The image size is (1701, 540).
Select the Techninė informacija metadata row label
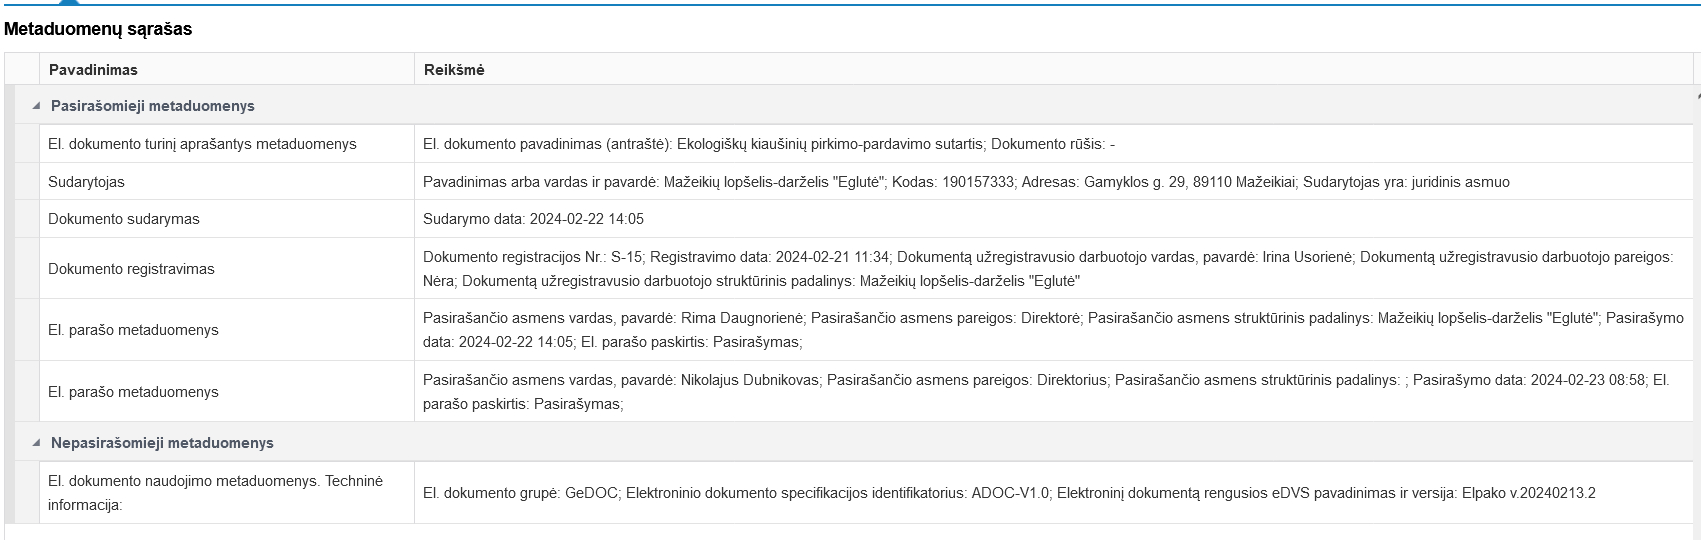pyautogui.click(x=215, y=493)
